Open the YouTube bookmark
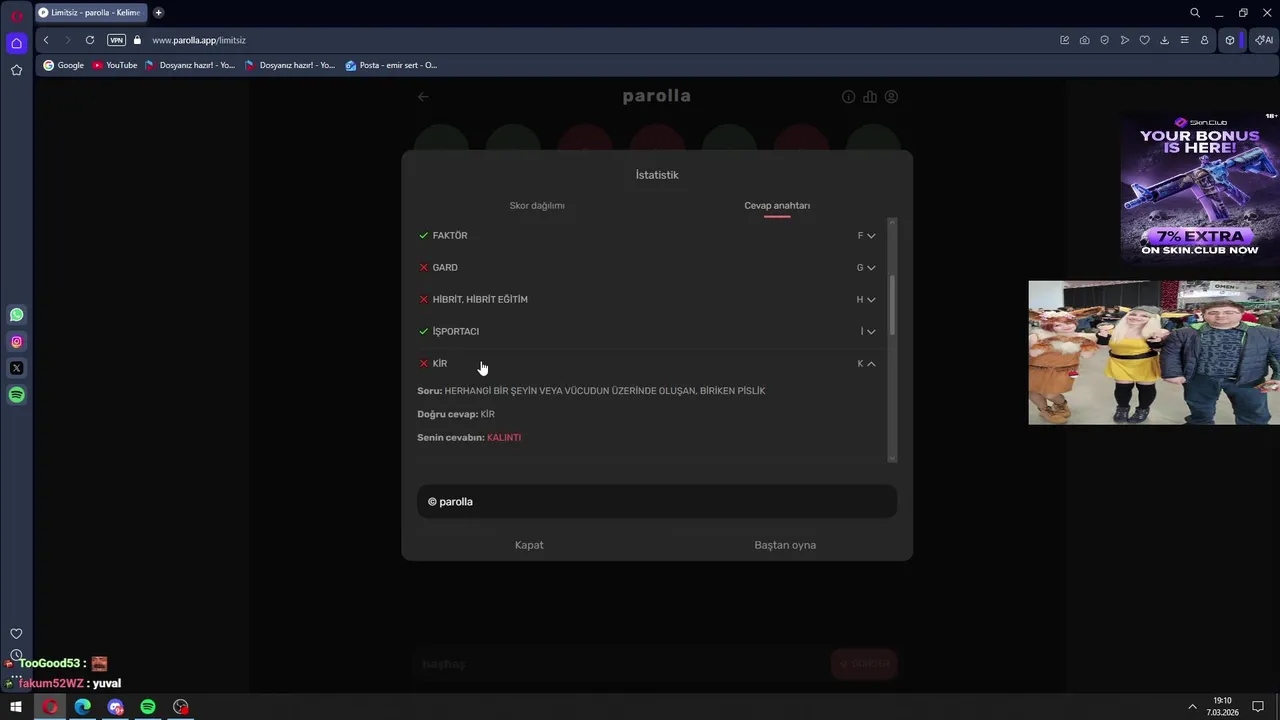The width and height of the screenshot is (1280, 720). coord(115,65)
